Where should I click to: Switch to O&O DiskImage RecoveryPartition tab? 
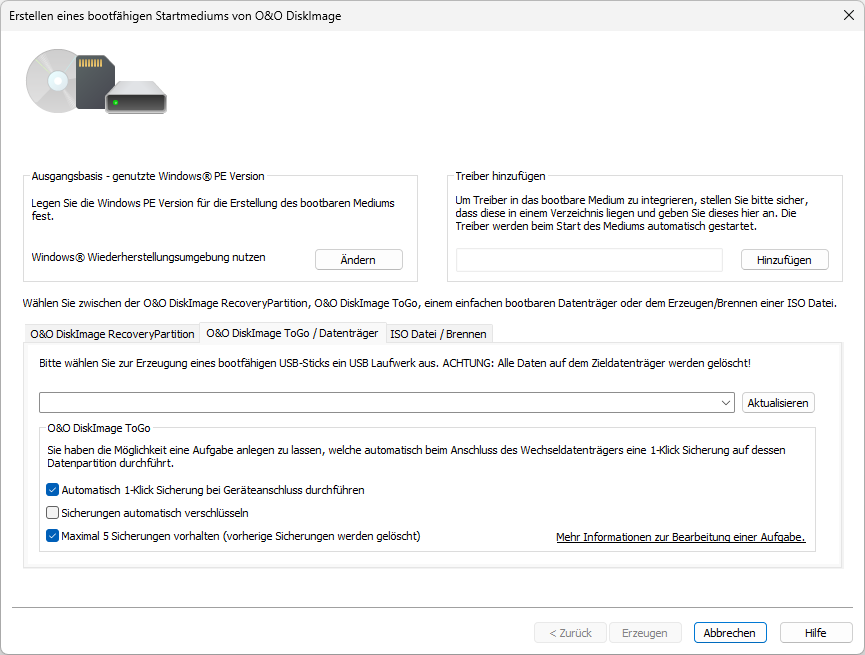pos(112,334)
